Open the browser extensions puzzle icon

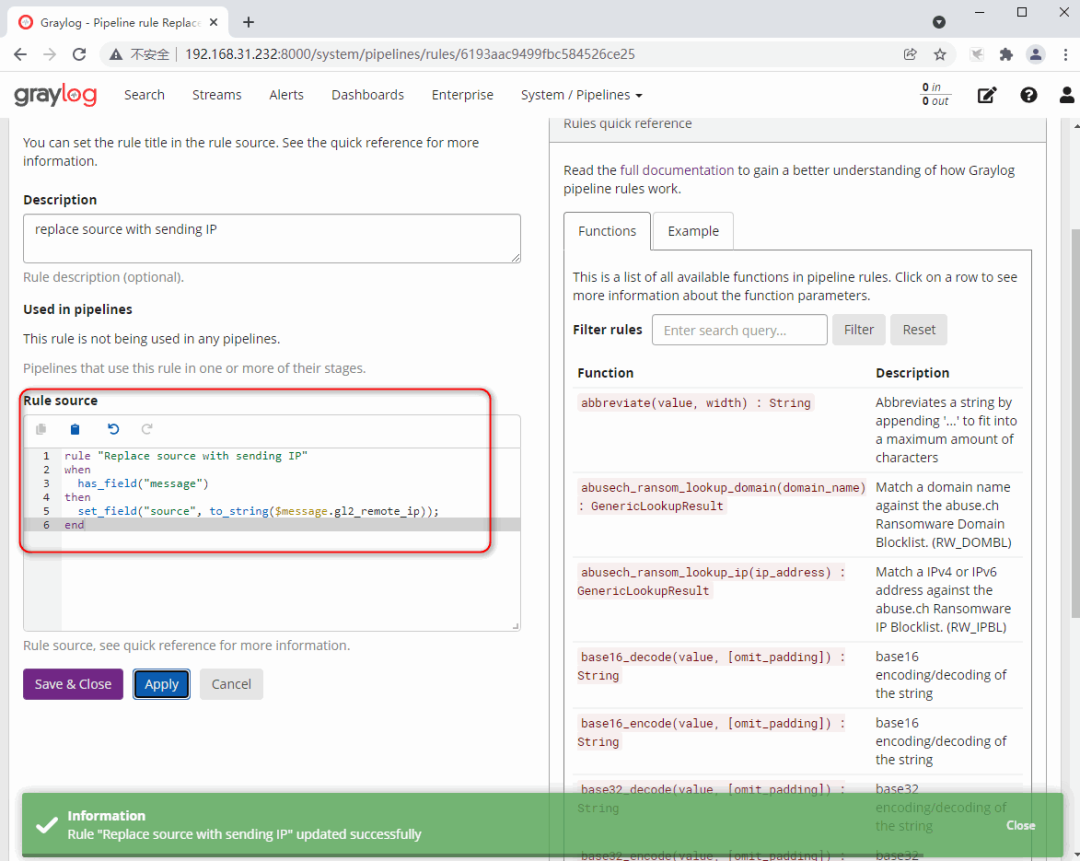[1006, 54]
